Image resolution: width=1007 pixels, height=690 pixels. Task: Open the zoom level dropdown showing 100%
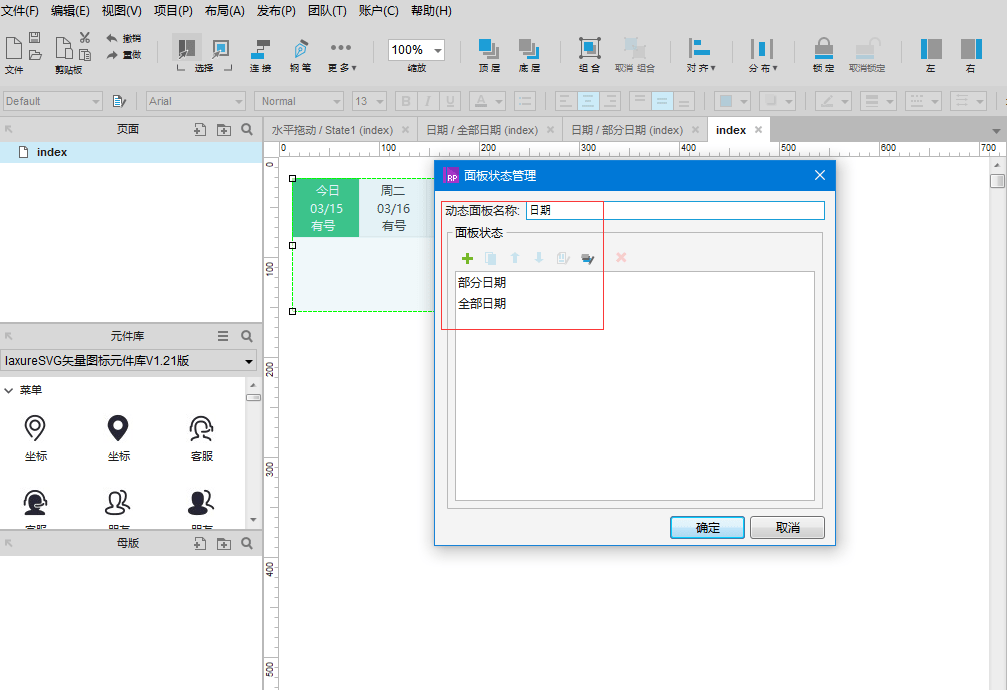(435, 49)
